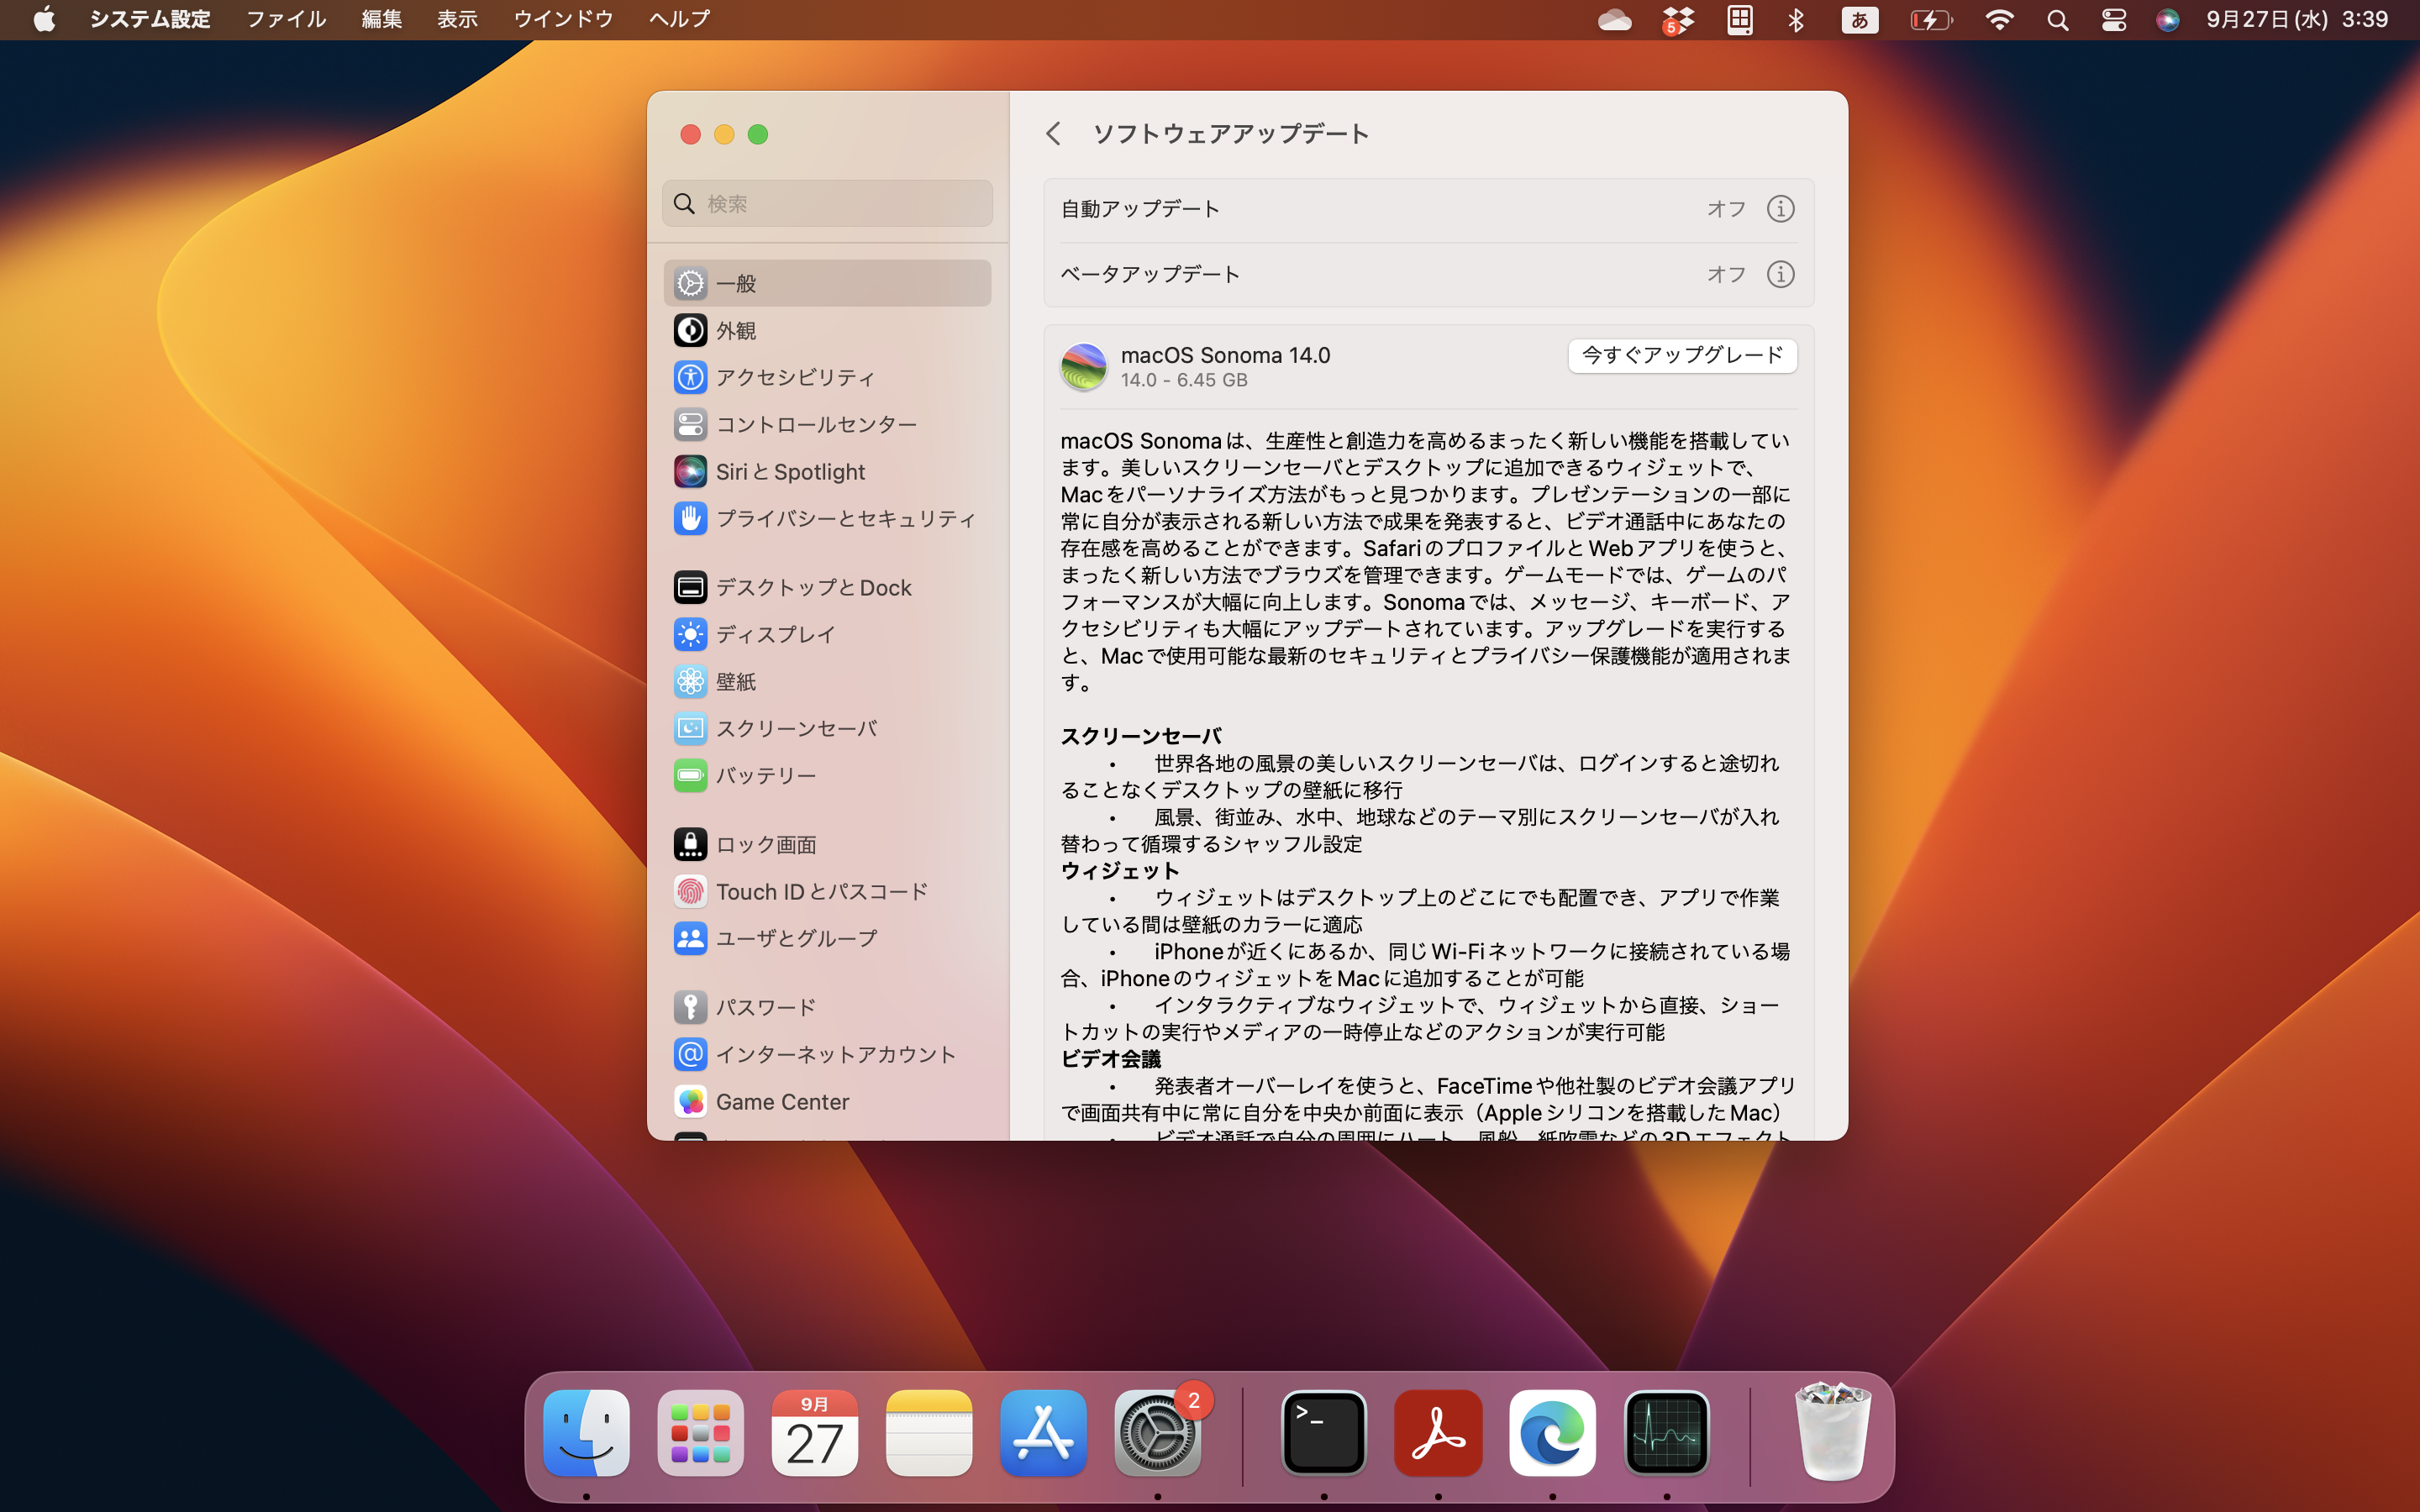The image size is (2420, 1512).
Task: Open Microsoft Edge from the Dock
Action: click(x=1551, y=1433)
